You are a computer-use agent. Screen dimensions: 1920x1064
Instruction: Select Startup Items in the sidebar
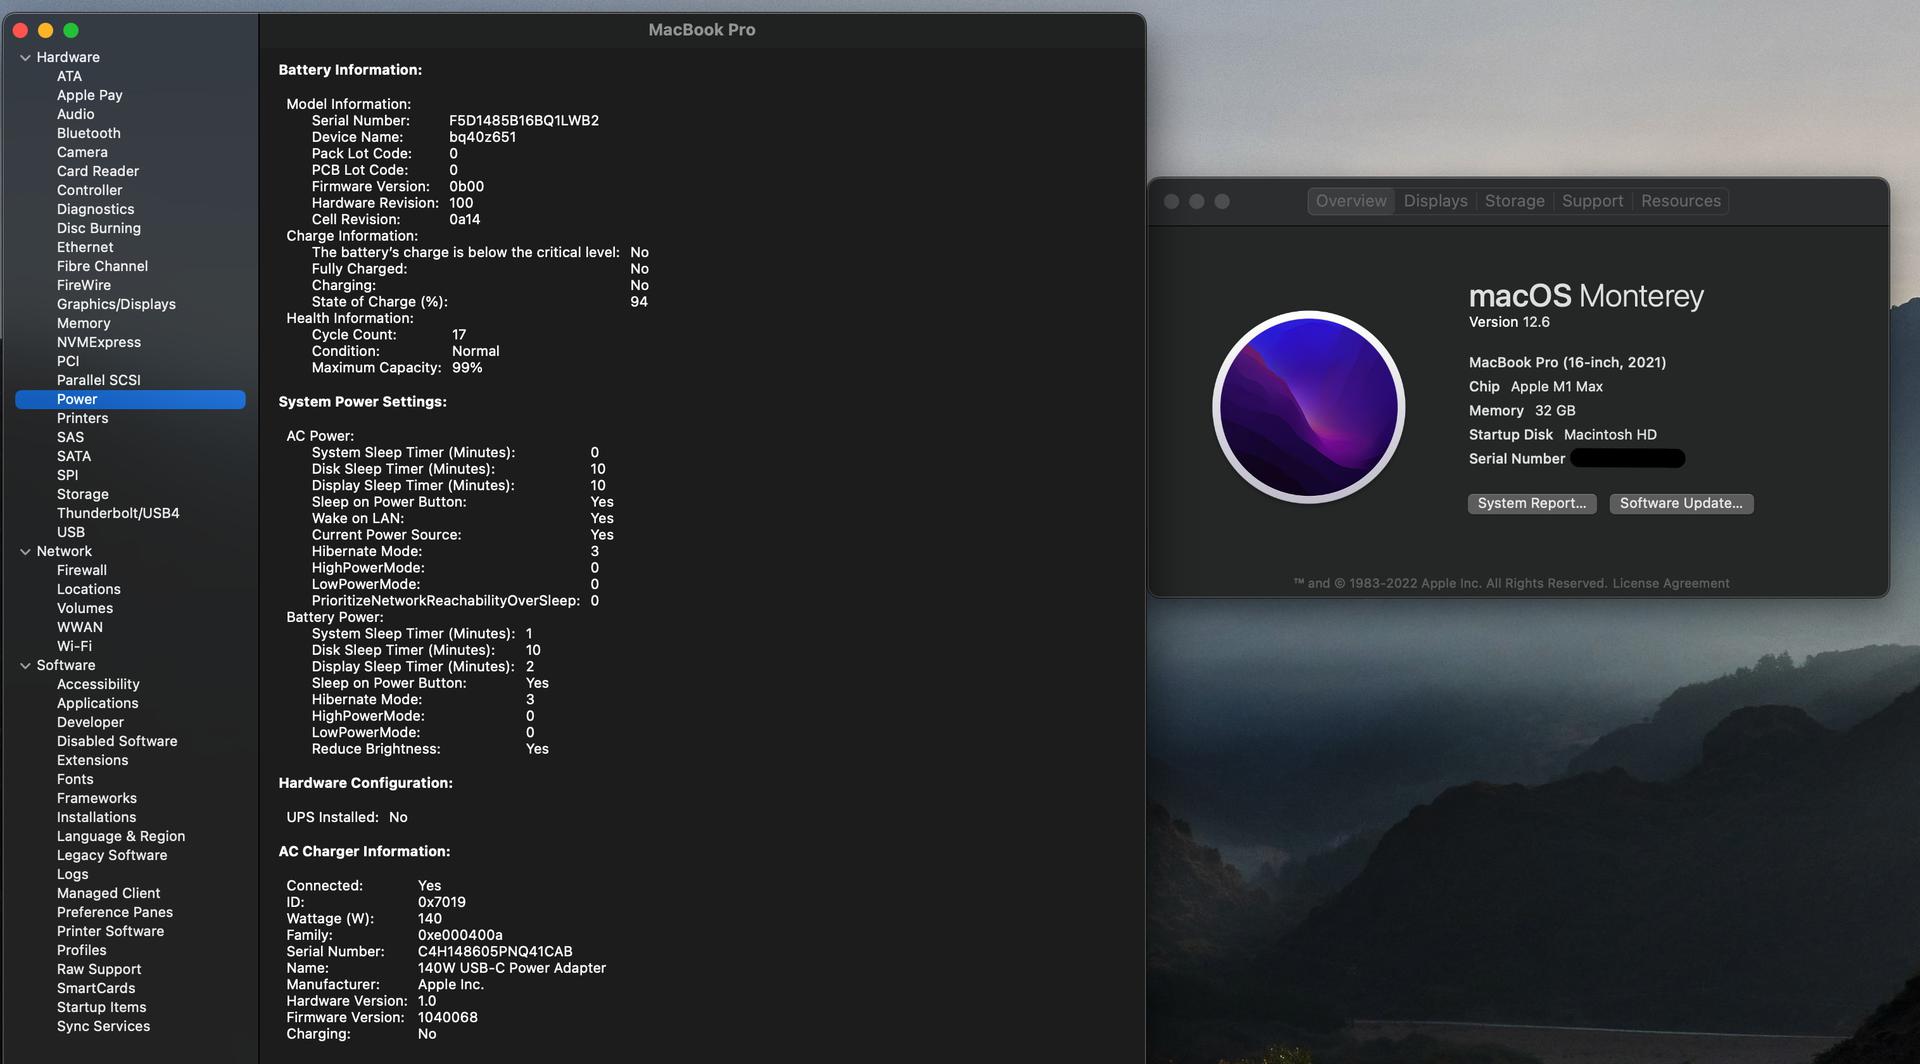pyautogui.click(x=101, y=1007)
